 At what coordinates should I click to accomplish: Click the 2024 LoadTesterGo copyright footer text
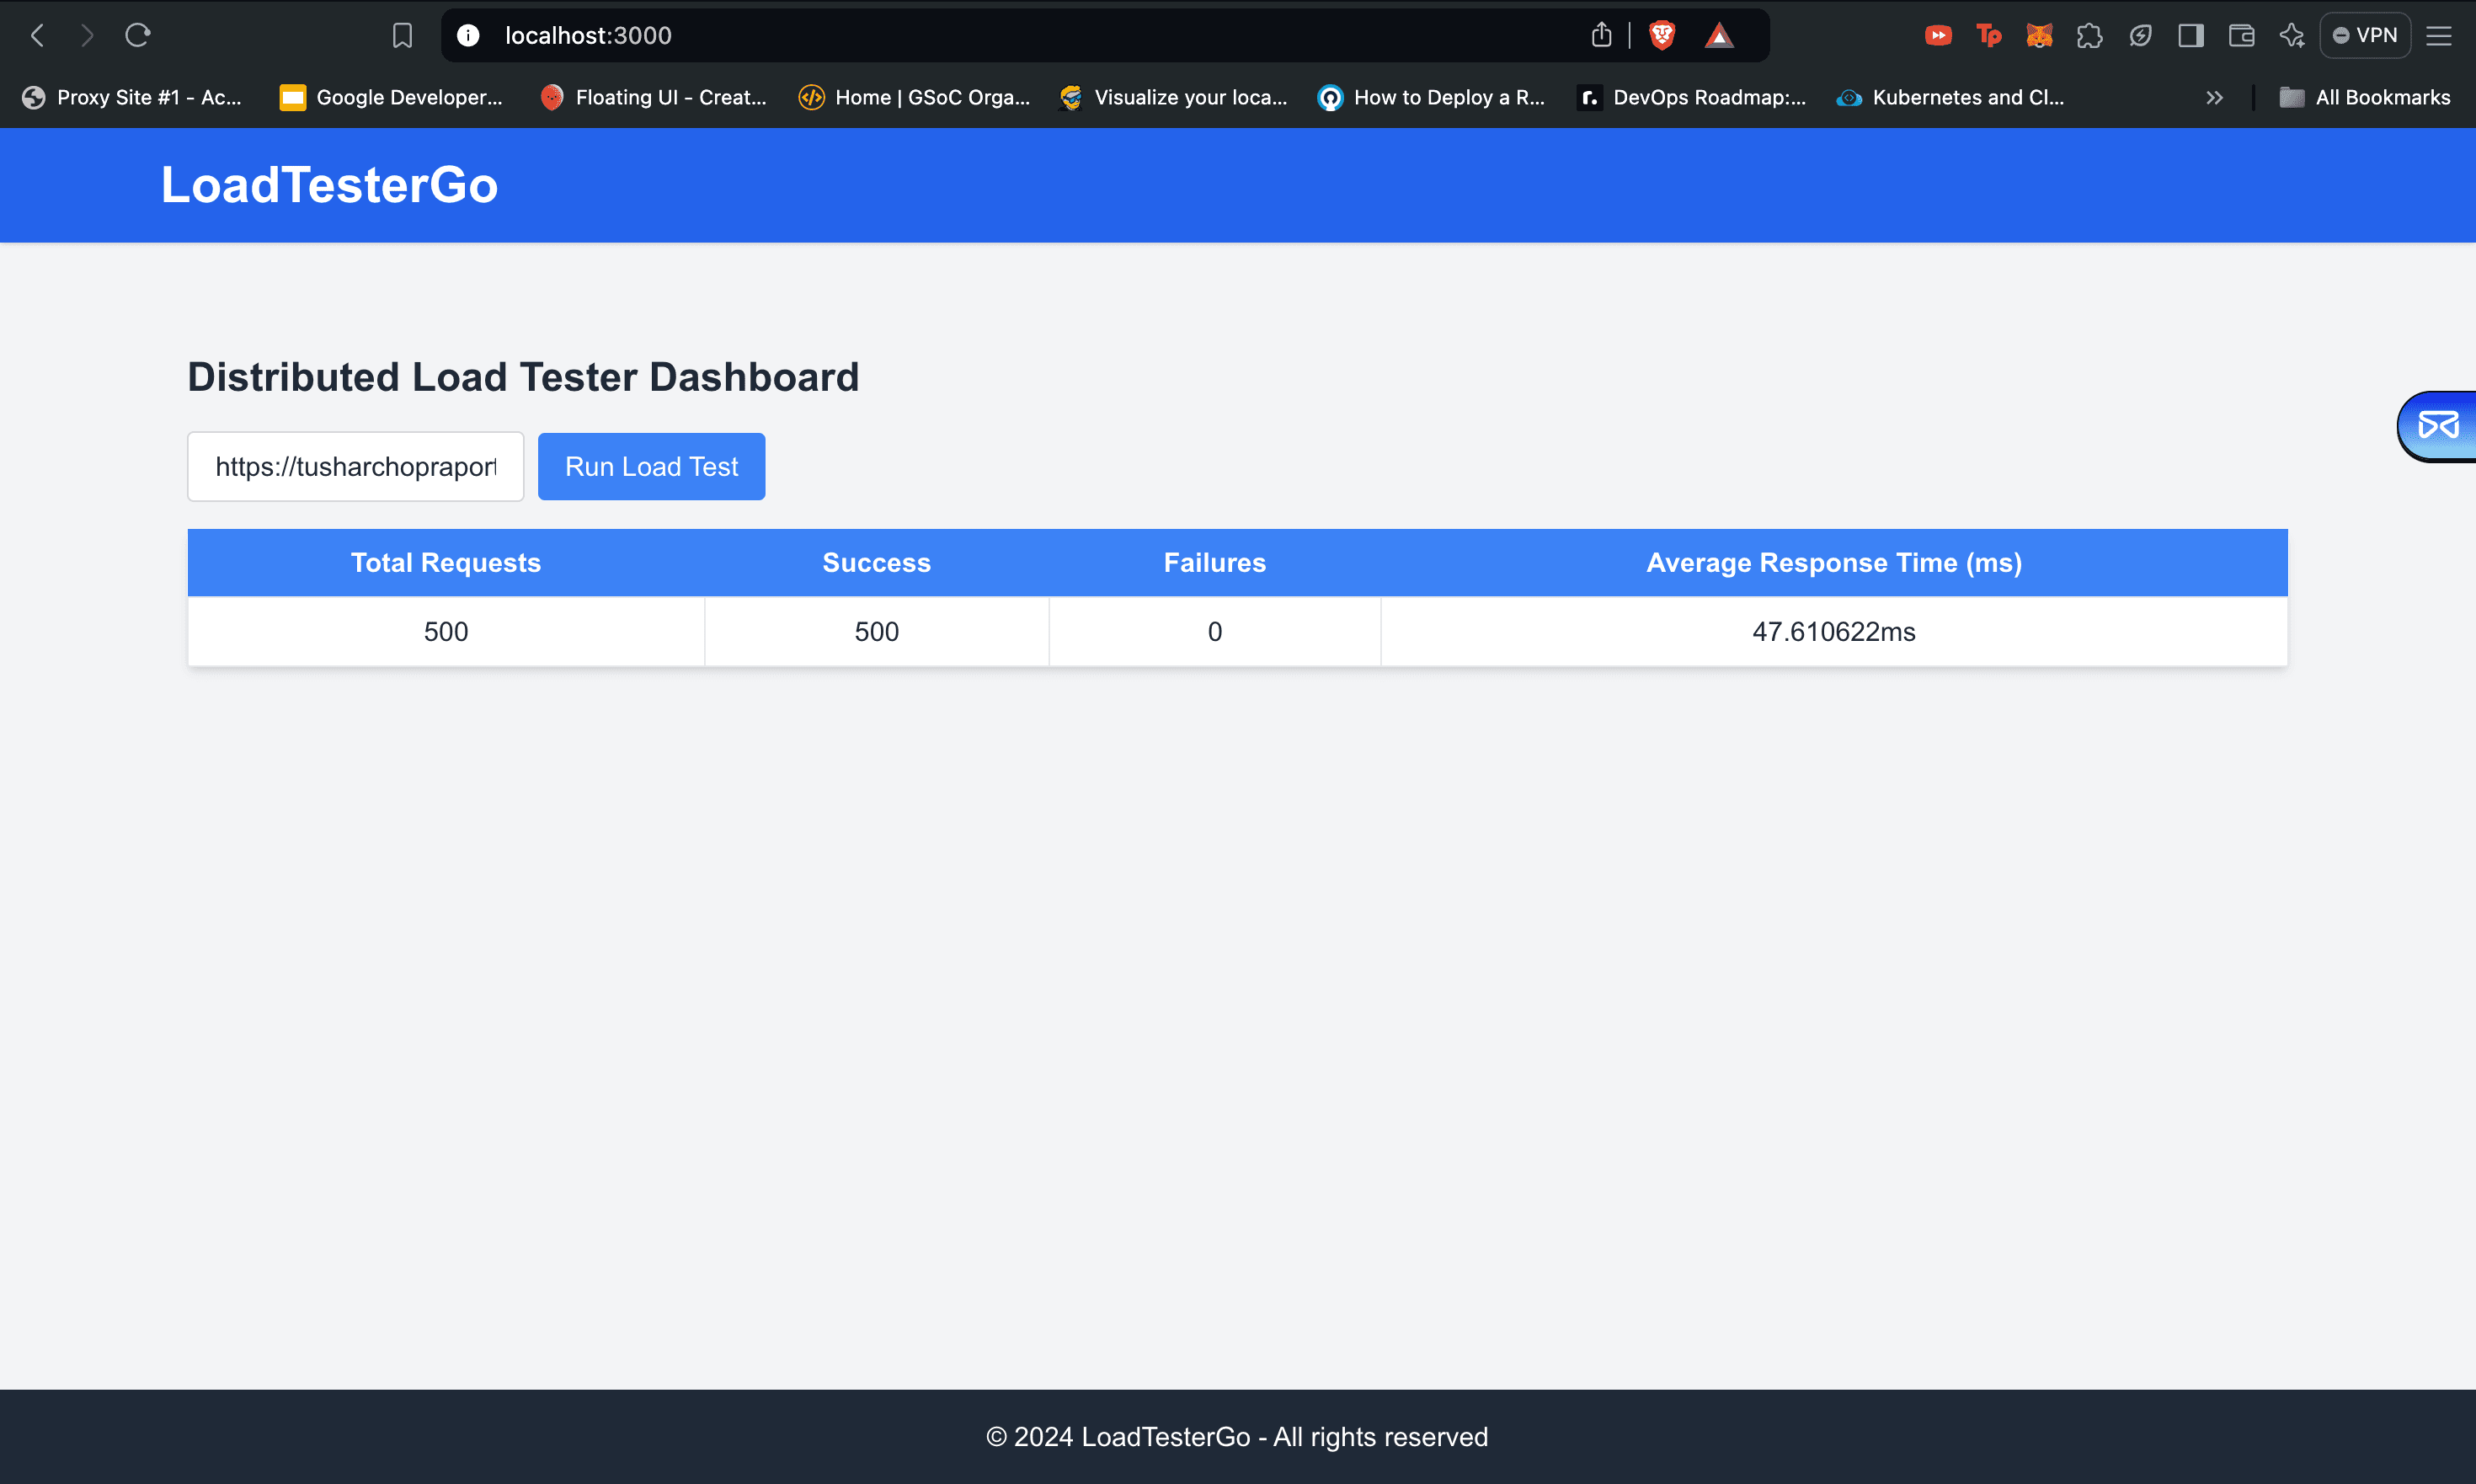pyautogui.click(x=1237, y=1437)
